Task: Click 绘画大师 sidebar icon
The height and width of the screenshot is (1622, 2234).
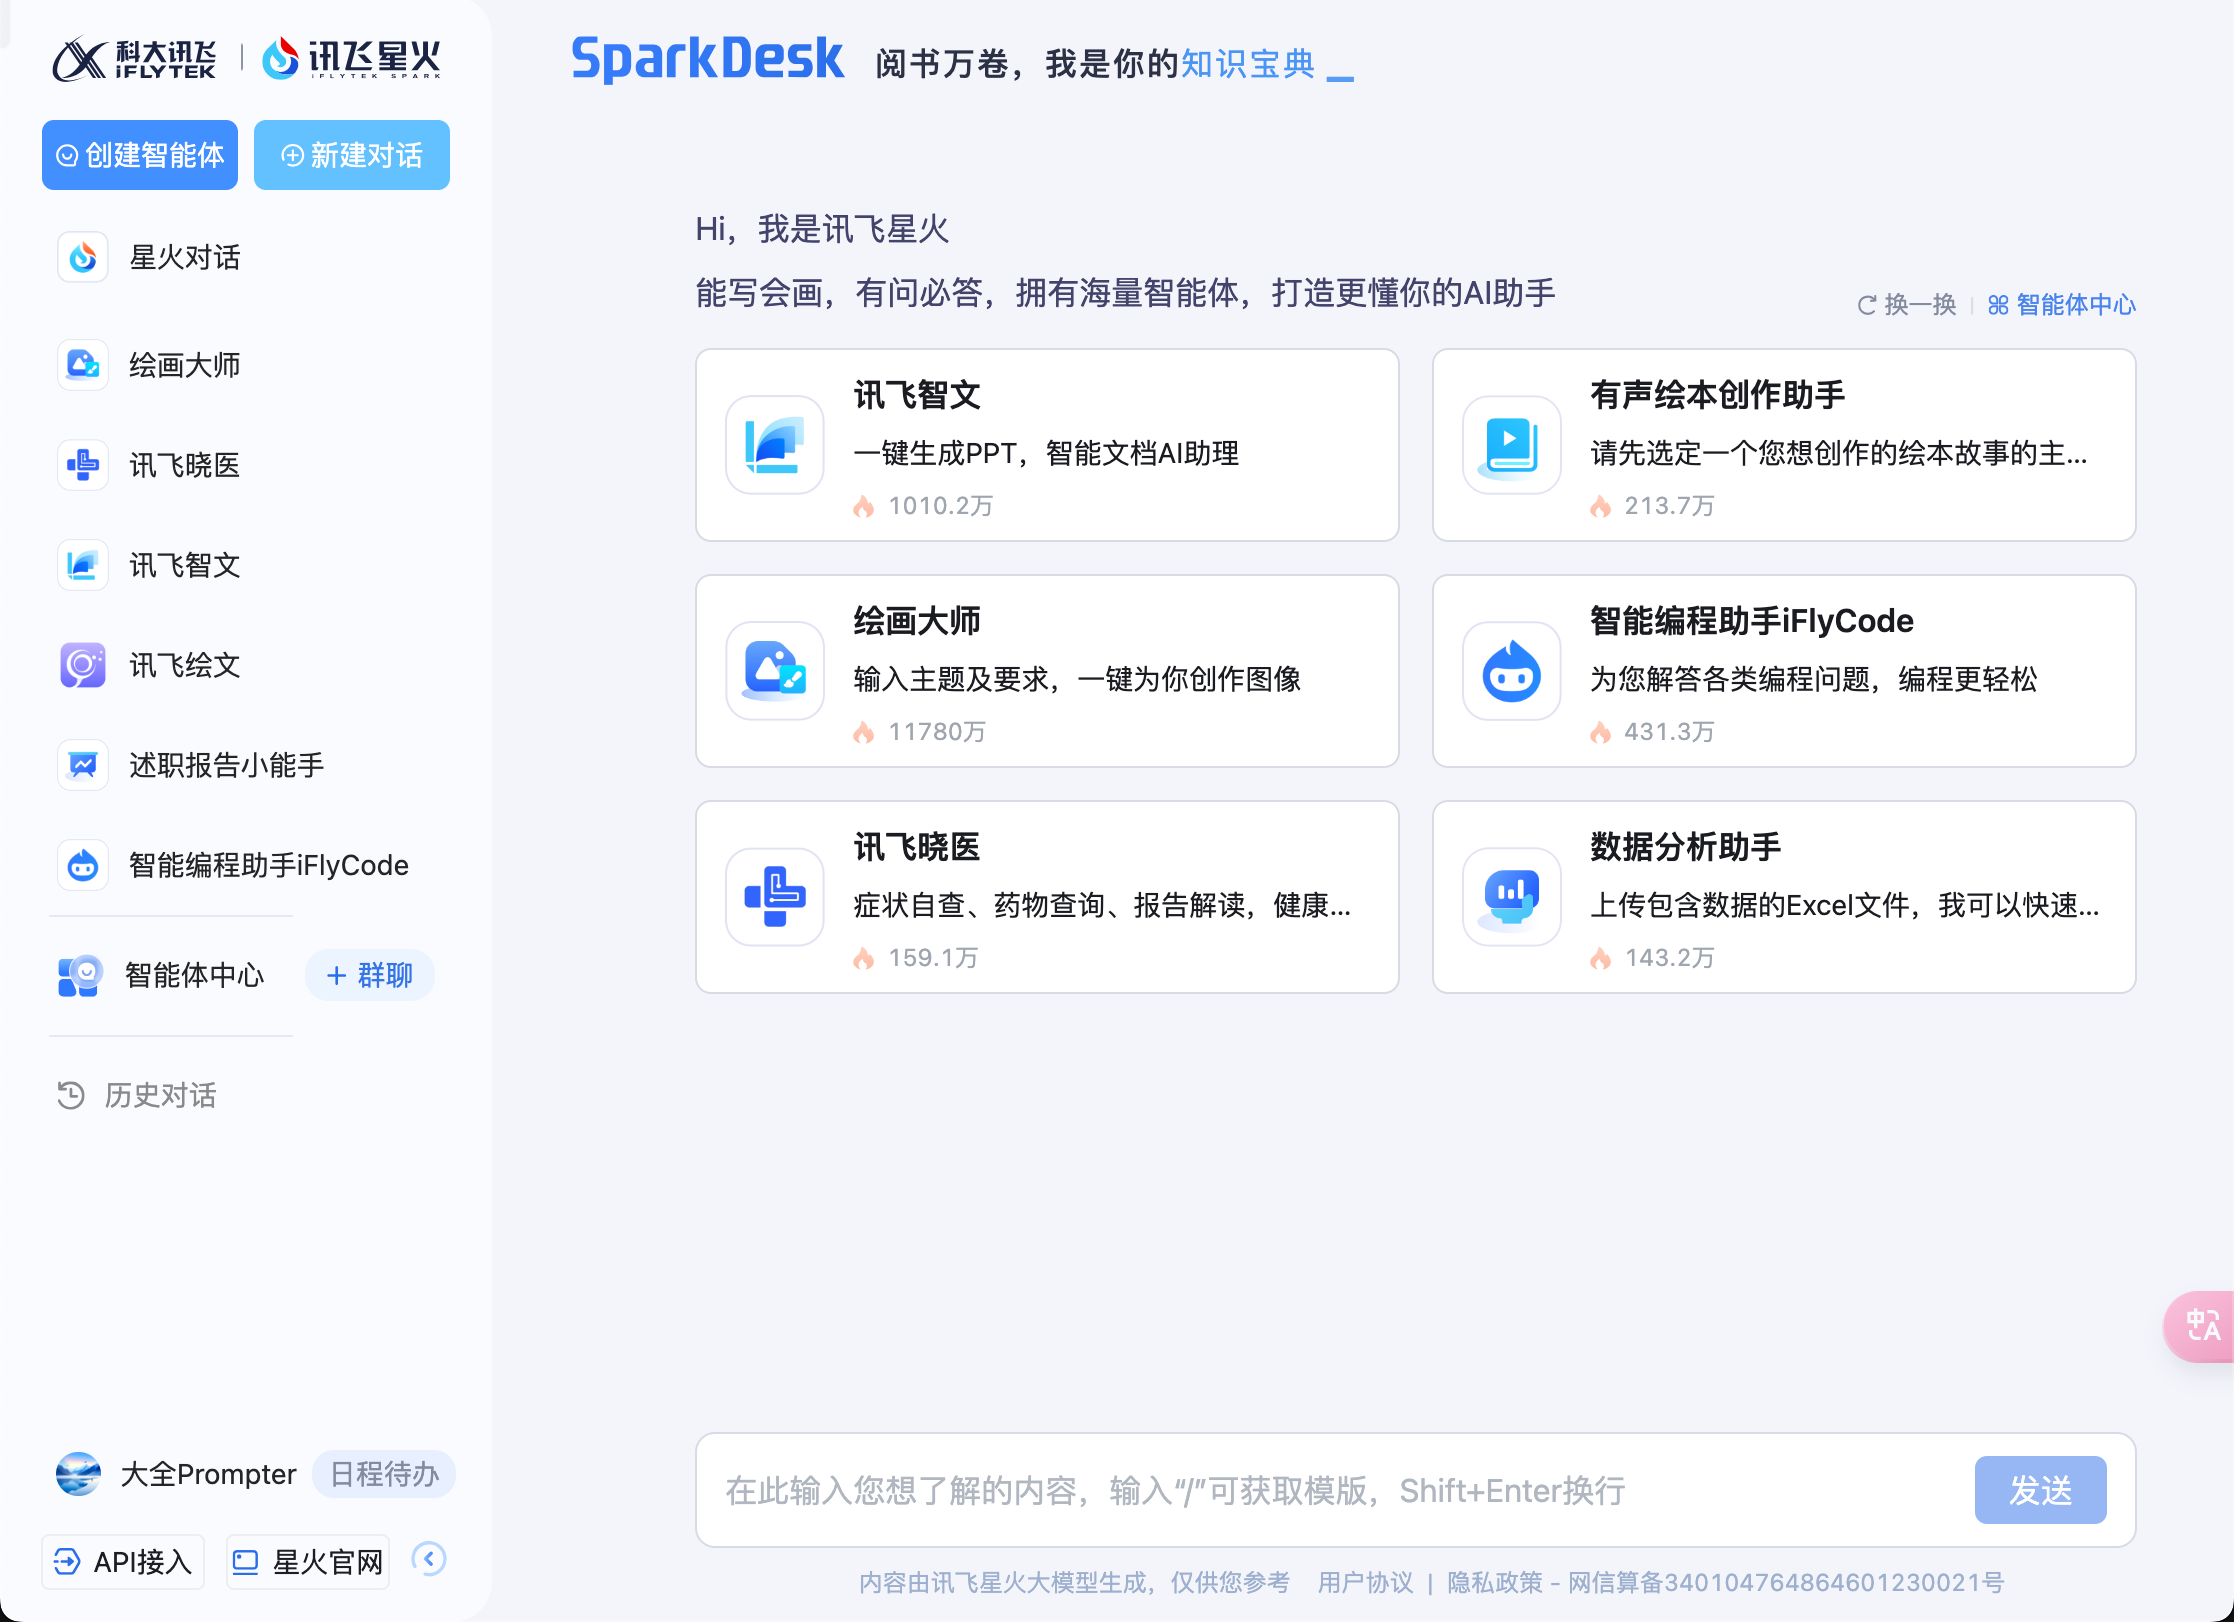Action: pyautogui.click(x=83, y=365)
